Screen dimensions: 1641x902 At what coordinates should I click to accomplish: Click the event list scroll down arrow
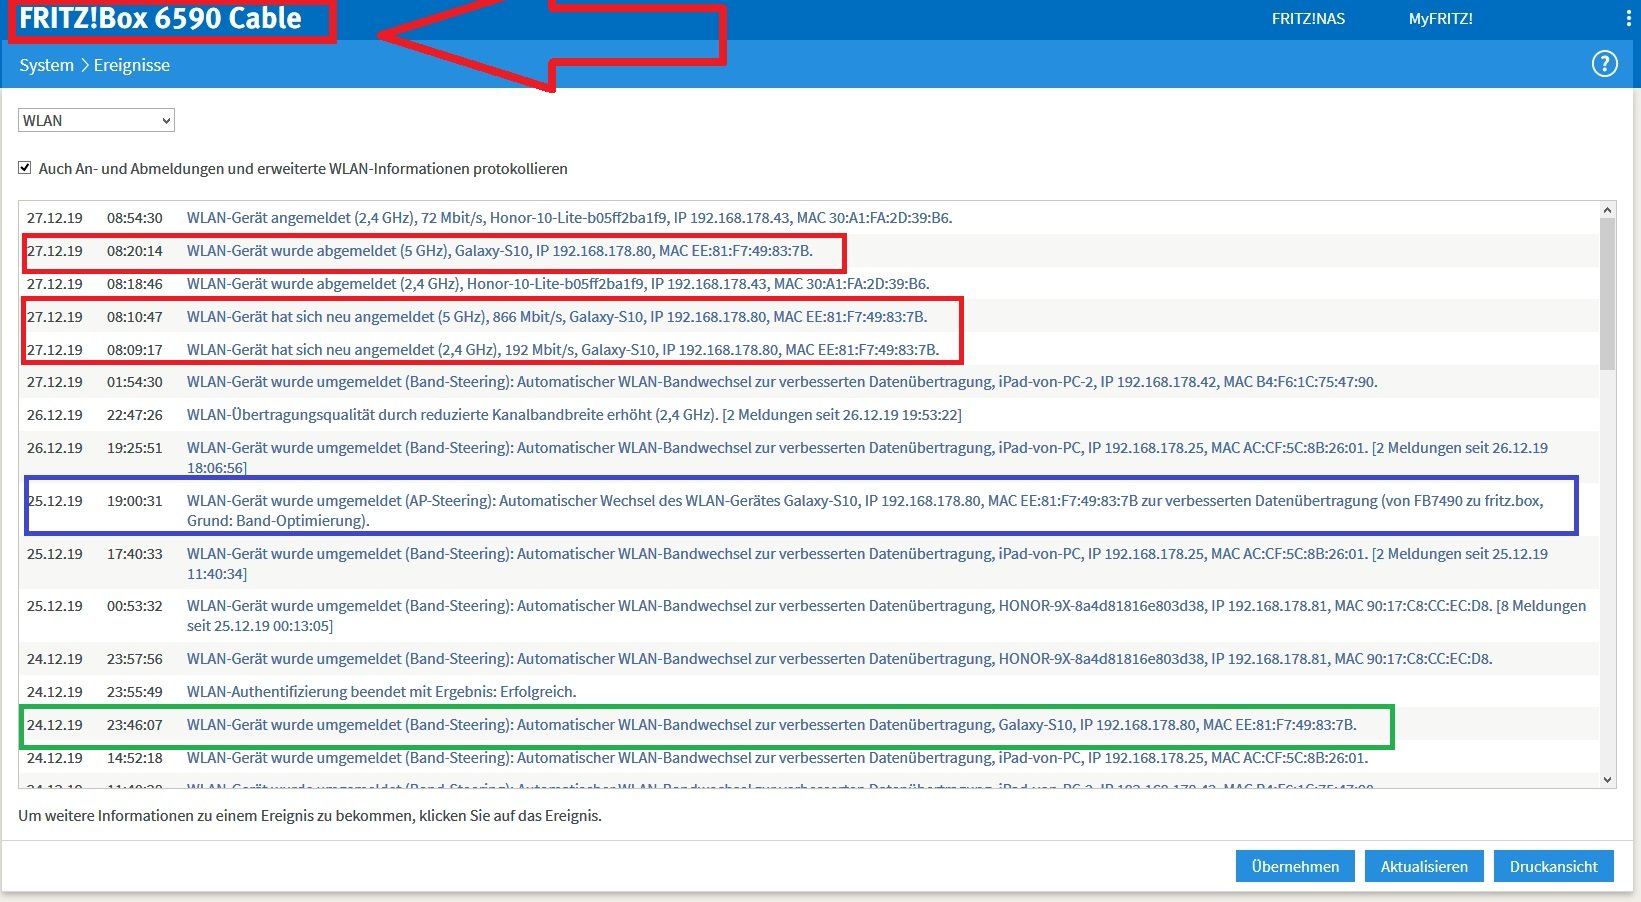(1607, 780)
